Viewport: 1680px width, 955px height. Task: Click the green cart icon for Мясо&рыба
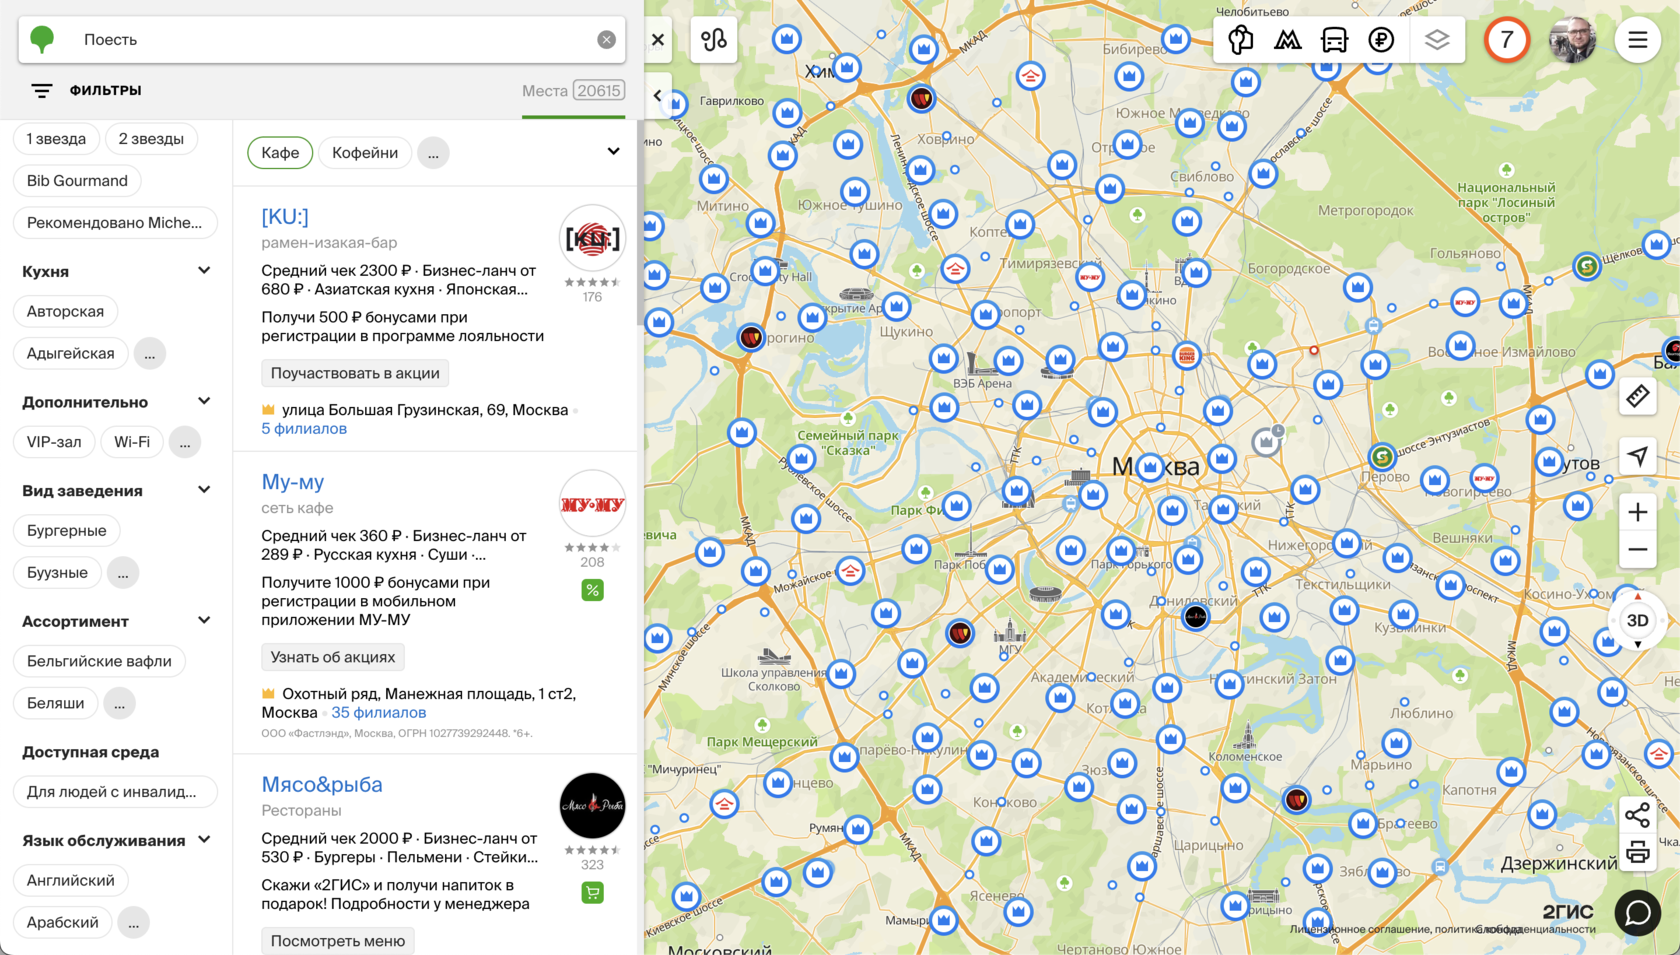pos(592,892)
